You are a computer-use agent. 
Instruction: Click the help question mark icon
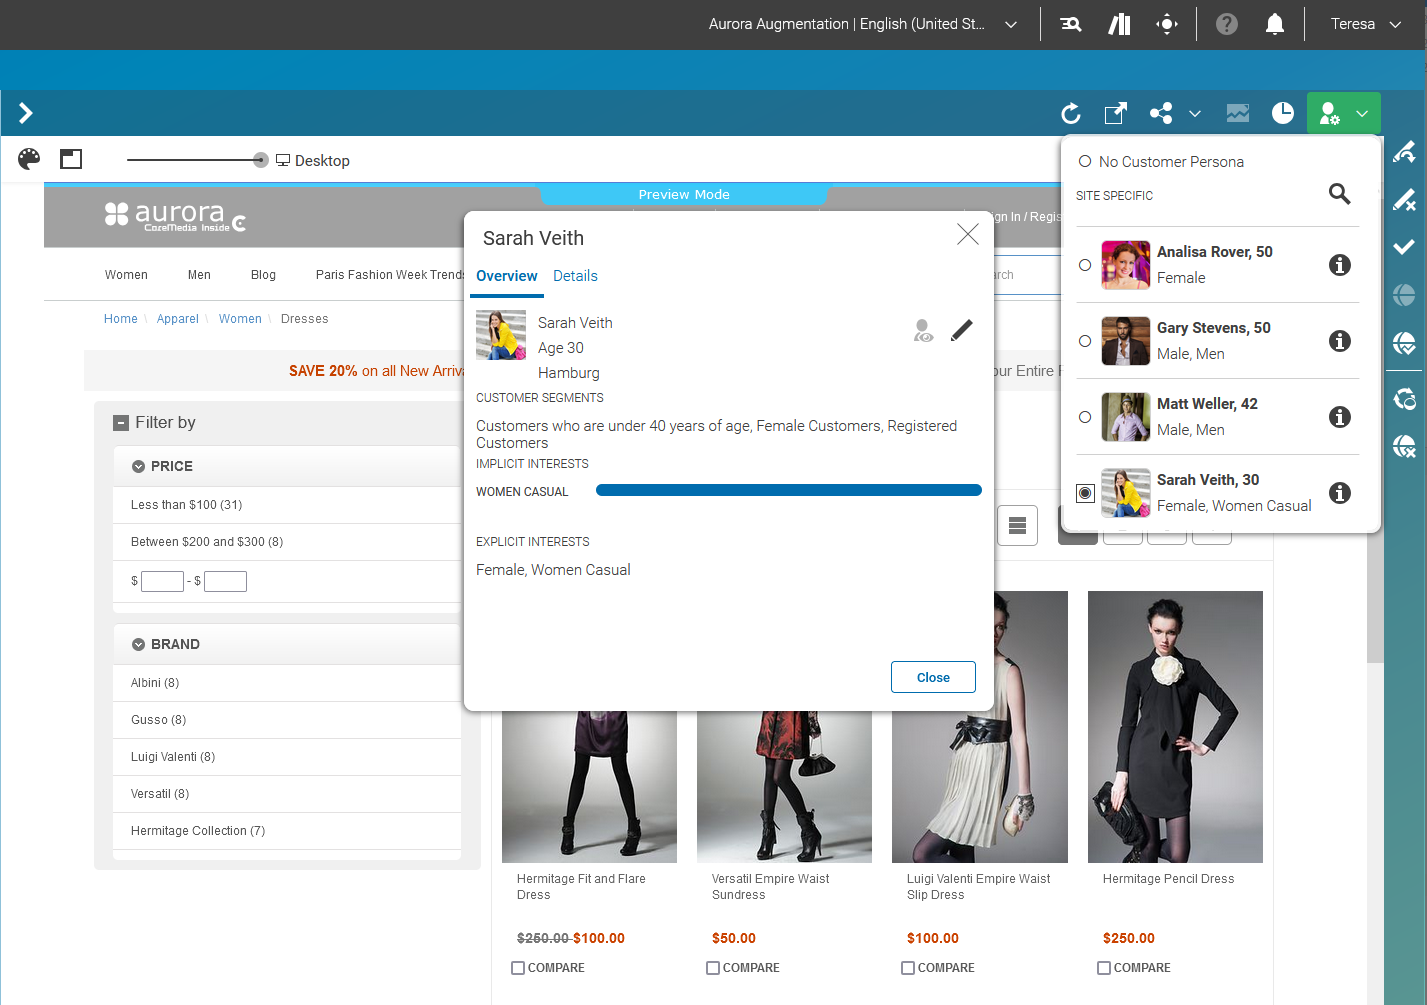(1226, 23)
